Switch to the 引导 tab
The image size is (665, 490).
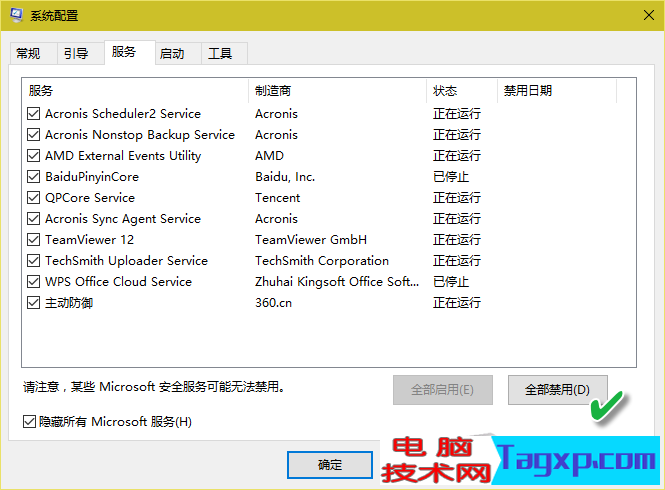point(80,53)
